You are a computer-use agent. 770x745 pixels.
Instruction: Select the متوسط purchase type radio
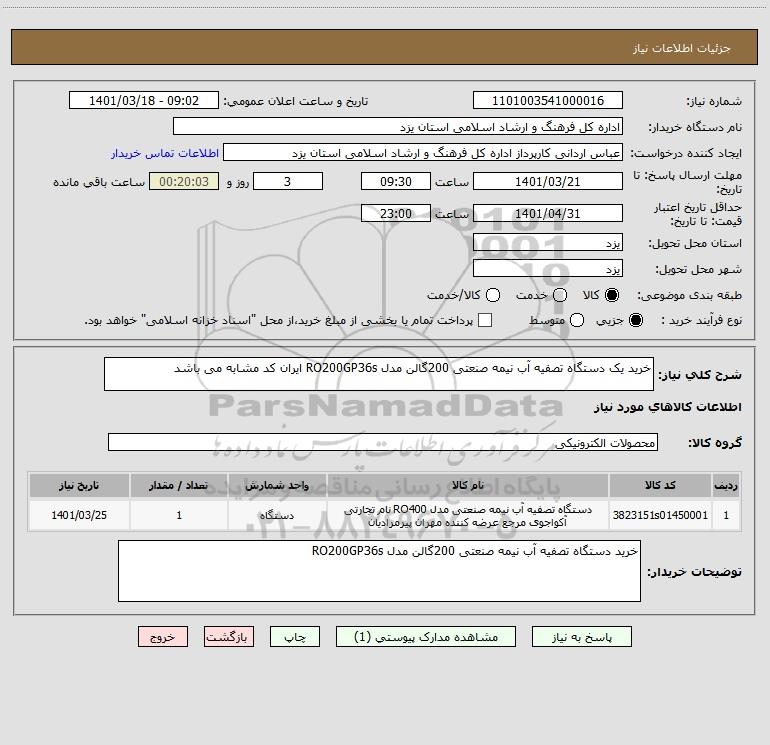tap(577, 320)
